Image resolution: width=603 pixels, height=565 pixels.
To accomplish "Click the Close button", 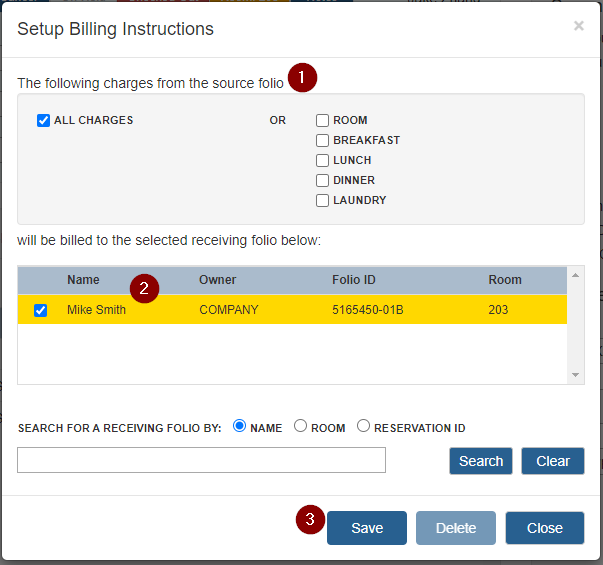I will [x=545, y=528].
